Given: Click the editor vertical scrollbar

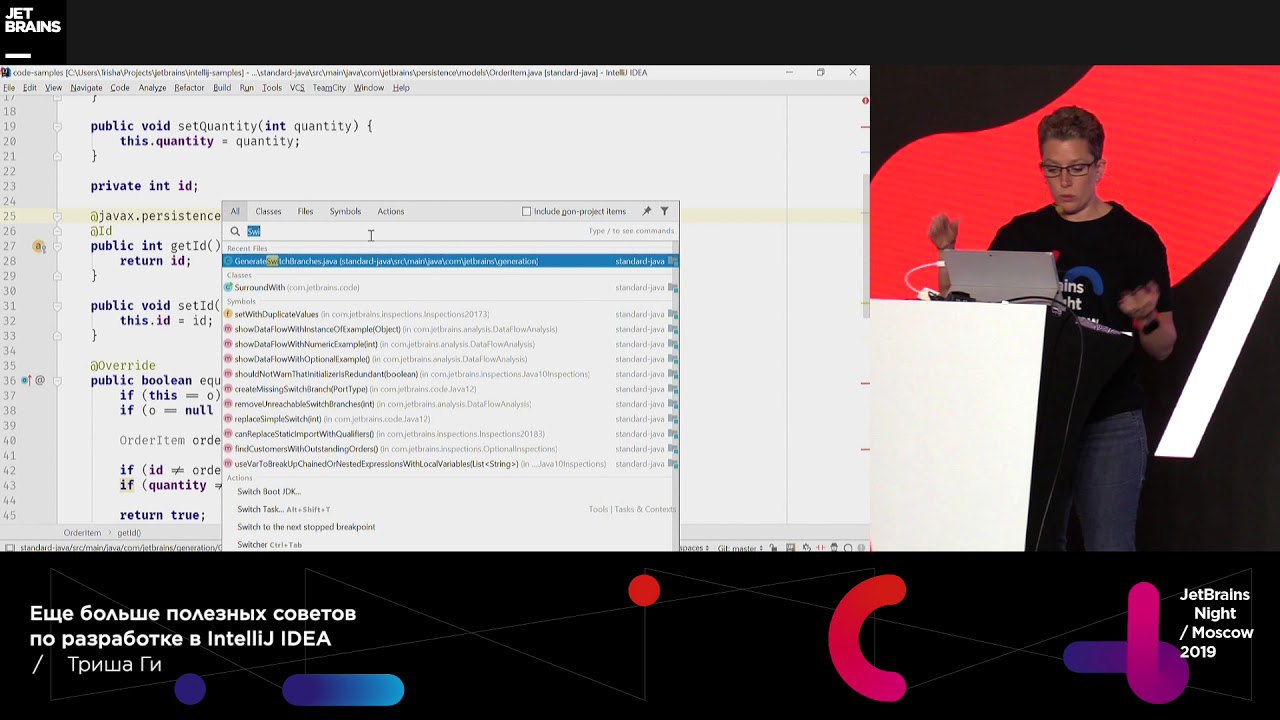Looking at the screenshot, I should 865,245.
